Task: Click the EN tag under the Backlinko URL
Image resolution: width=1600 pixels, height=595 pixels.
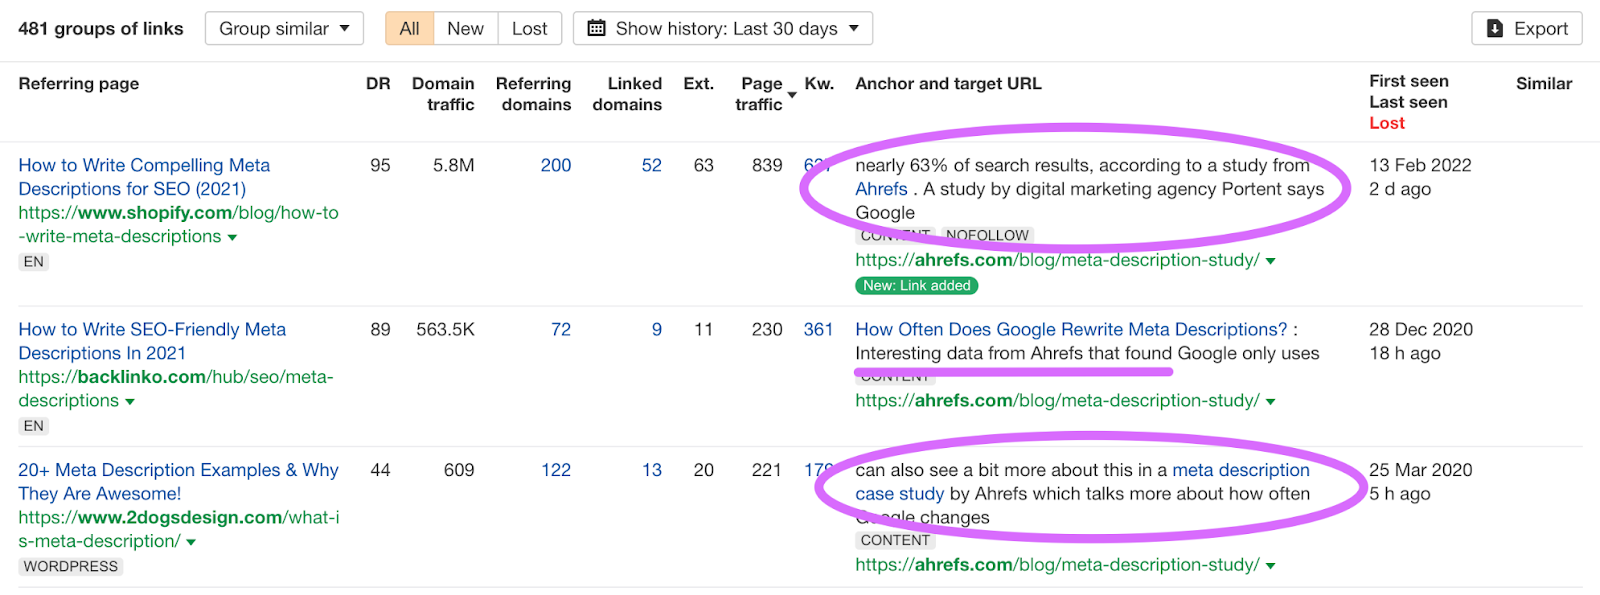Action: tap(34, 426)
